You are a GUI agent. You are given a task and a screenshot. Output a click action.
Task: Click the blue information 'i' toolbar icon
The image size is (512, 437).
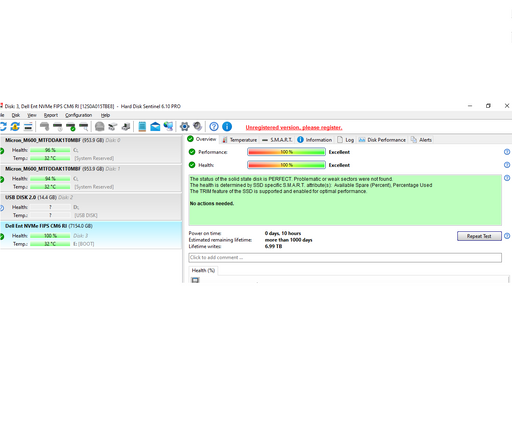point(227,127)
